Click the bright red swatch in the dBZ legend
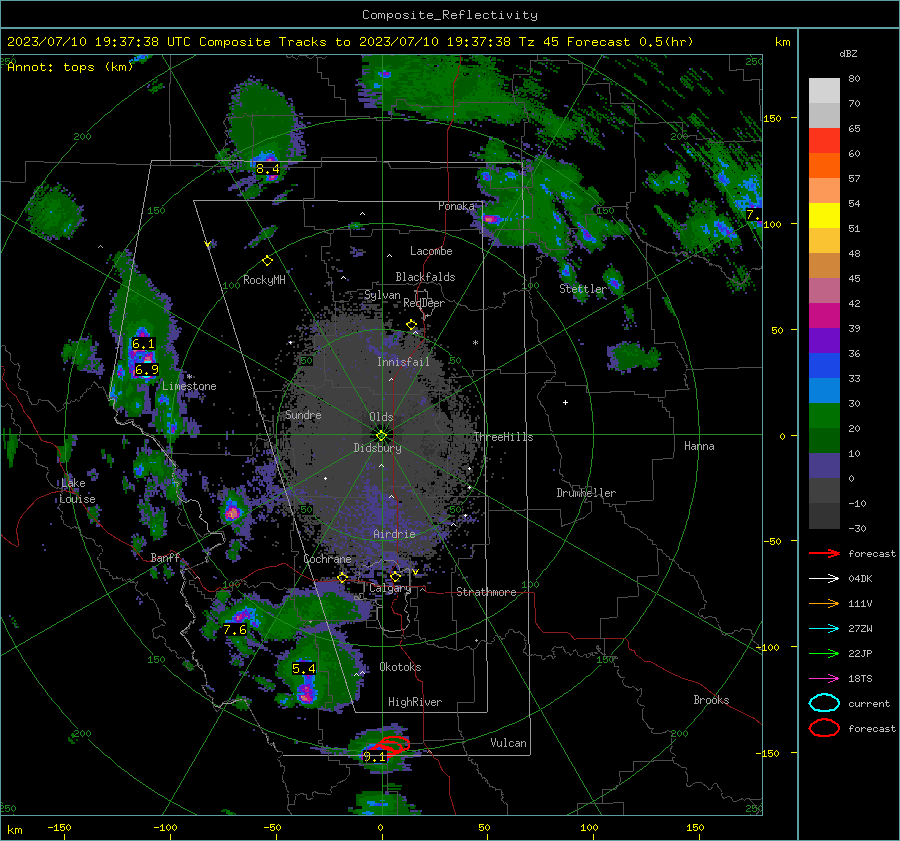This screenshot has width=900, height=841. point(824,141)
